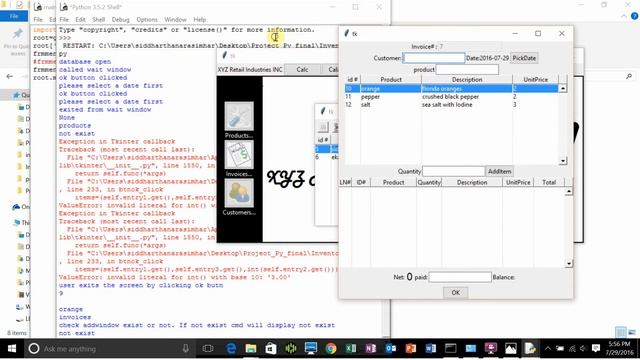
Task: Open Excel from taskbar
Action: coord(351,349)
